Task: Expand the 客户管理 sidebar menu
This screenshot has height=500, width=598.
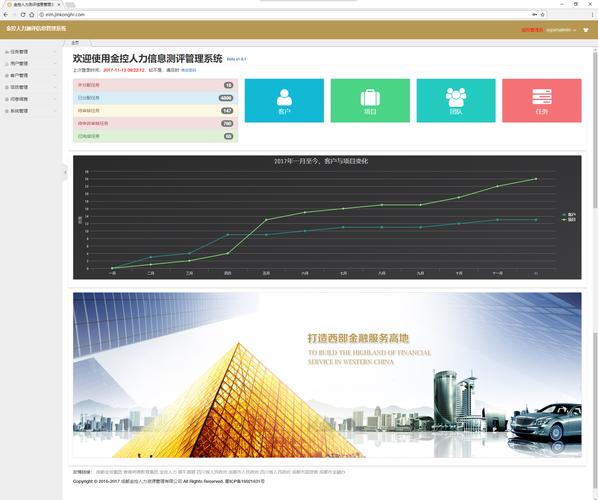Action: click(31, 76)
